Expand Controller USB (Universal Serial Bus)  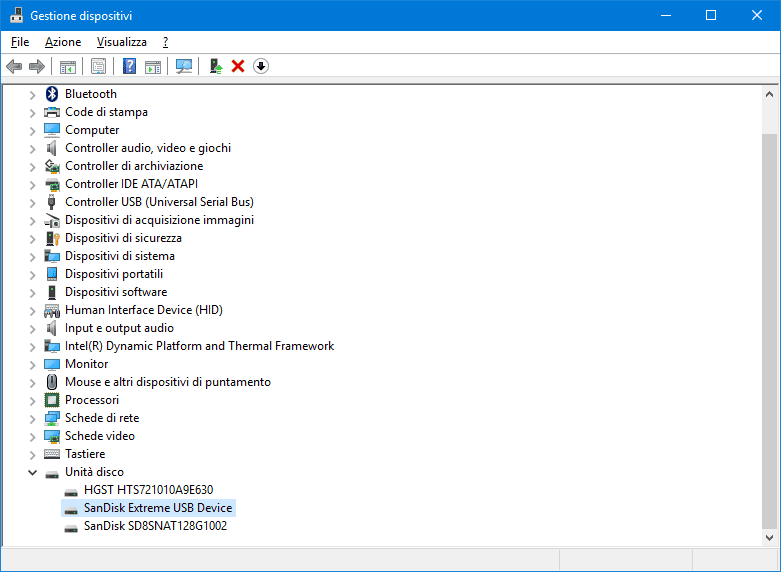32,202
